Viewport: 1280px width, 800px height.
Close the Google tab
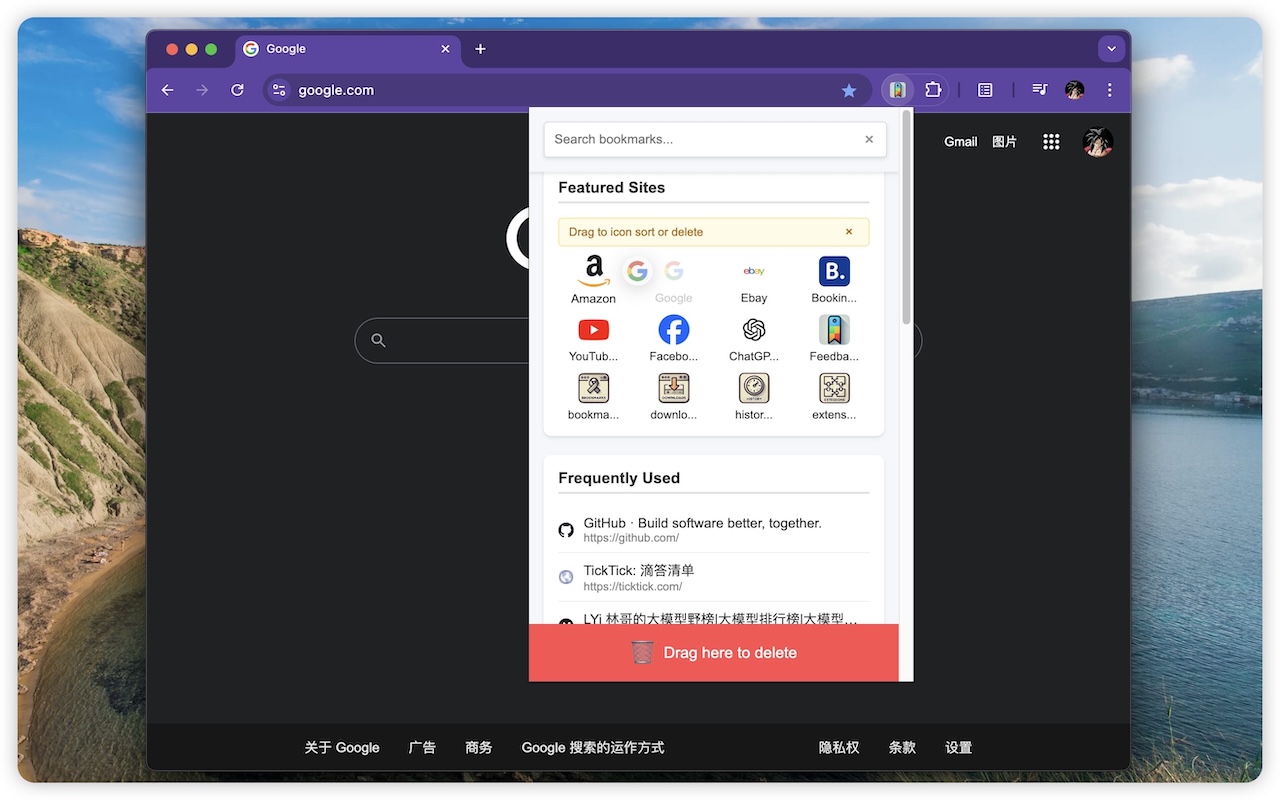coord(445,49)
